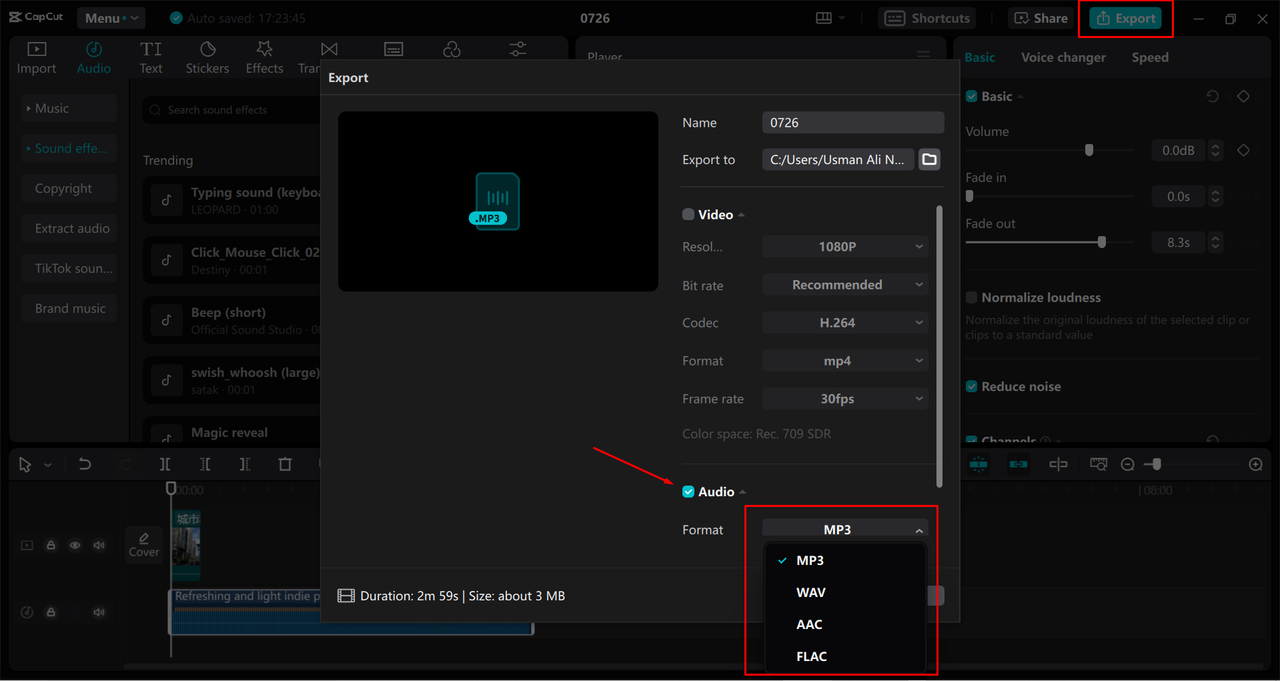Screen dimensions: 1280x681
Task: Expand the Music category in sidebar
Action: [69, 108]
